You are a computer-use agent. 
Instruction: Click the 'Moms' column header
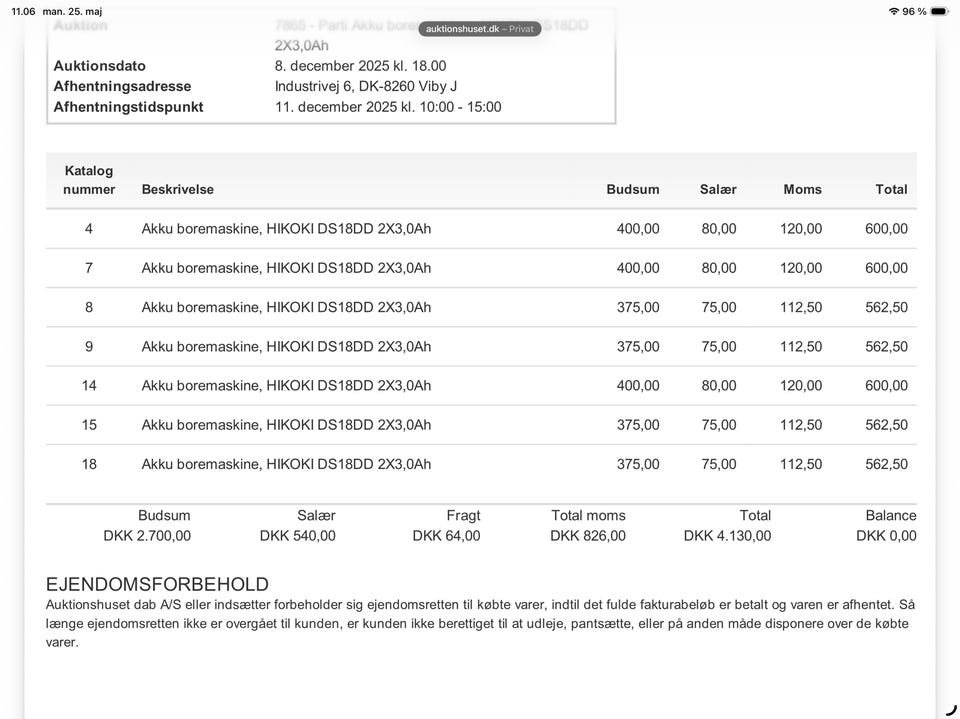(x=802, y=189)
